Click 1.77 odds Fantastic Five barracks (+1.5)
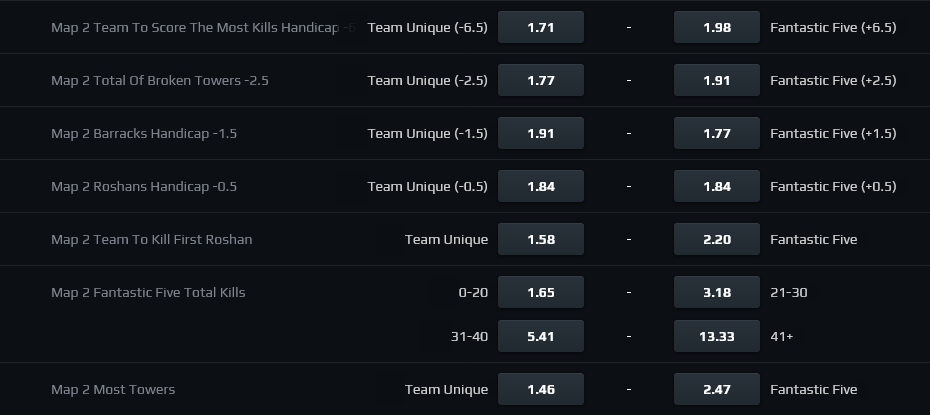930x415 pixels. click(716, 133)
